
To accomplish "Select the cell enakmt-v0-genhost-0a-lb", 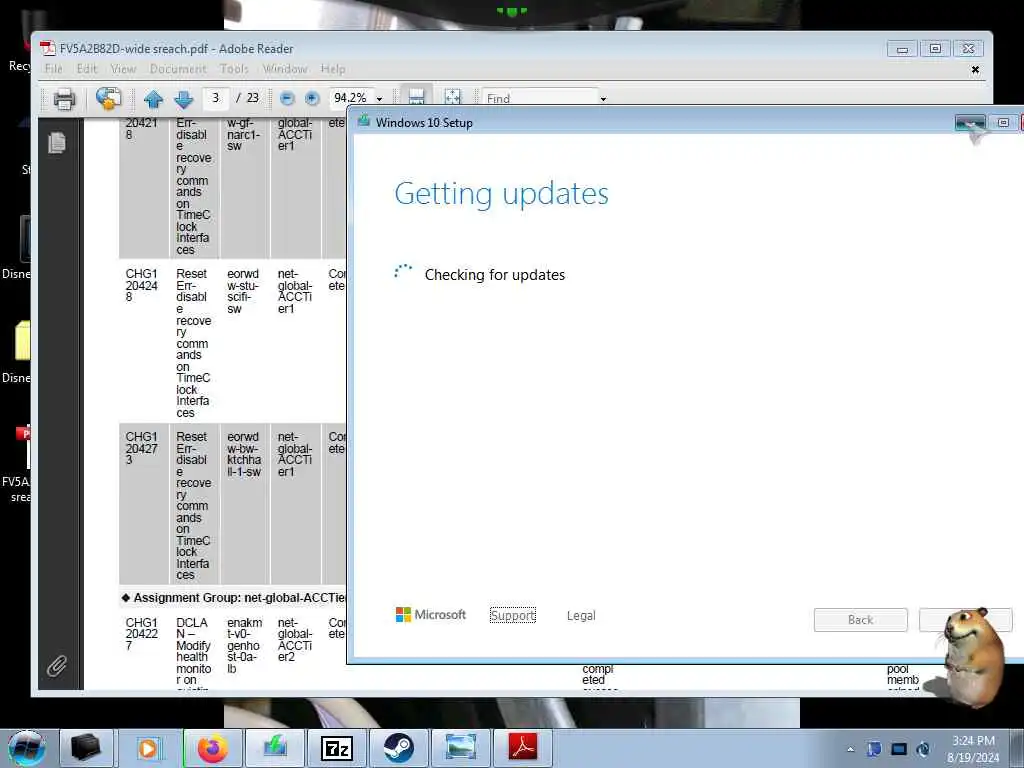I will click(245, 645).
